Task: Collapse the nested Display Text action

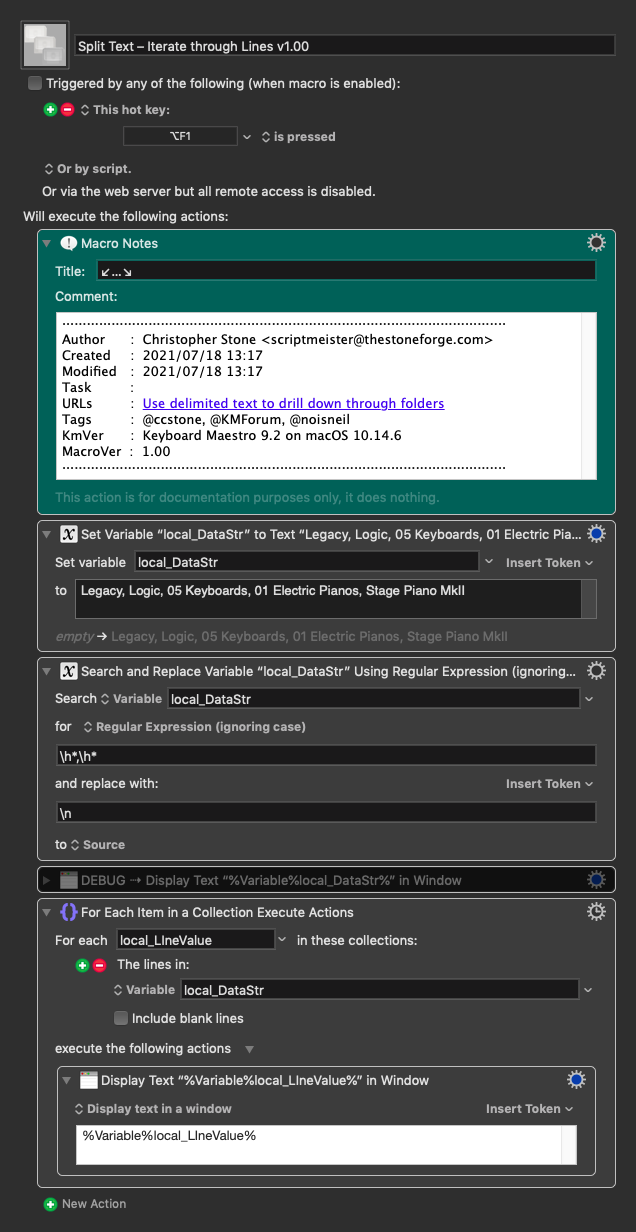Action: 66,1080
